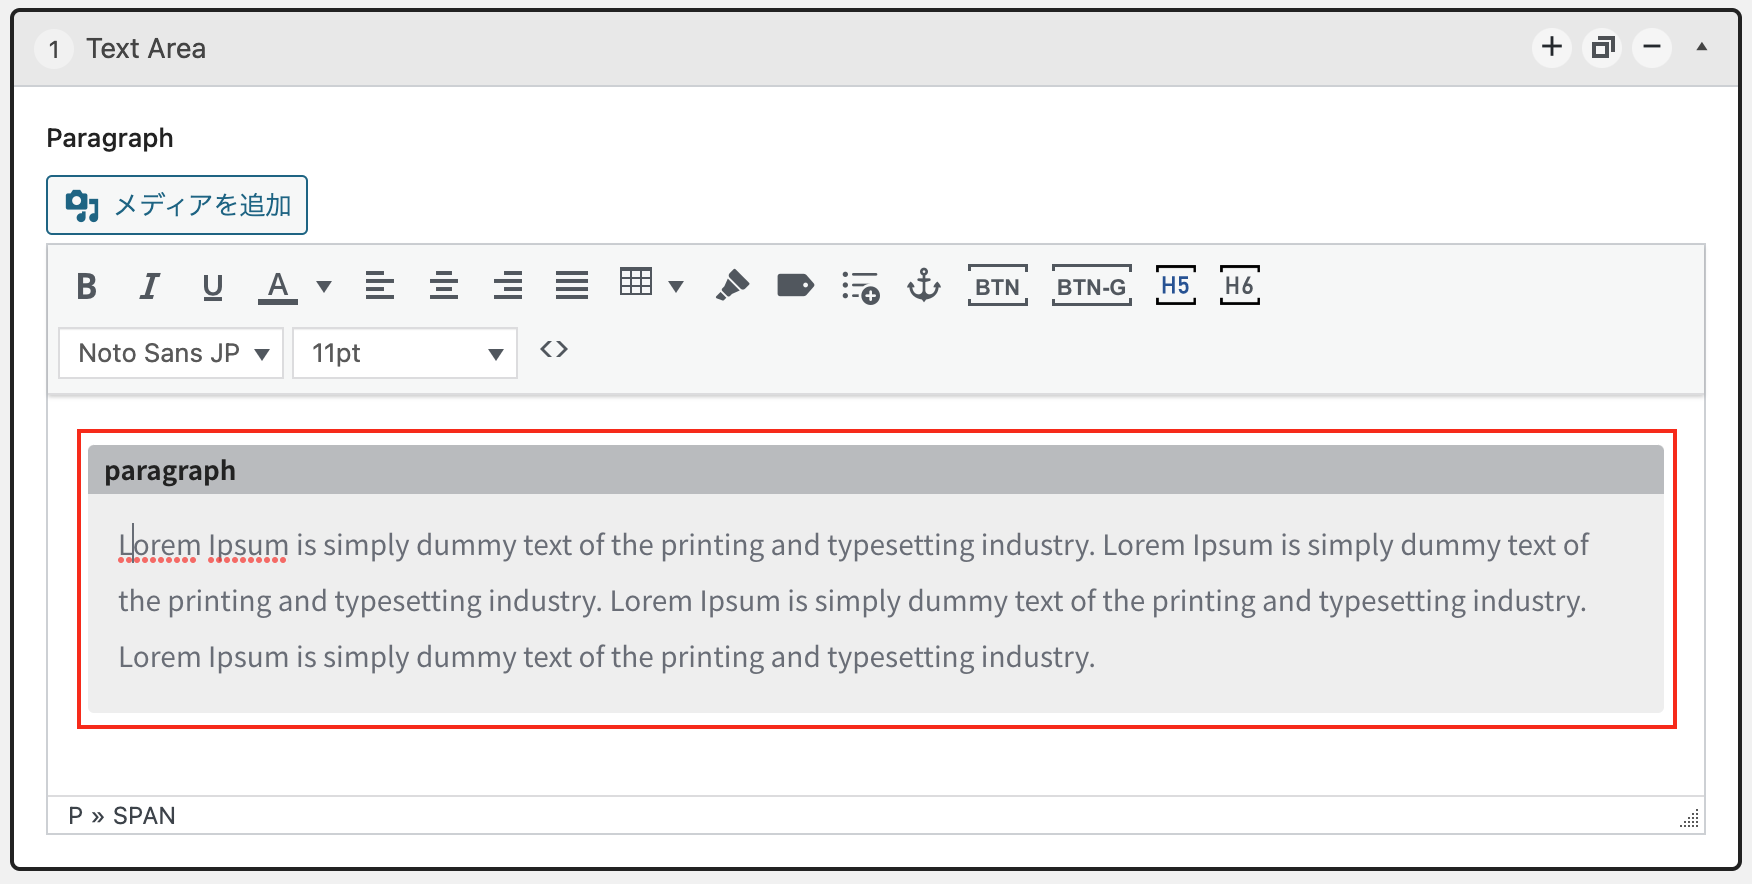Apply text color with the A icon
This screenshot has height=884, width=1752.
tap(278, 287)
